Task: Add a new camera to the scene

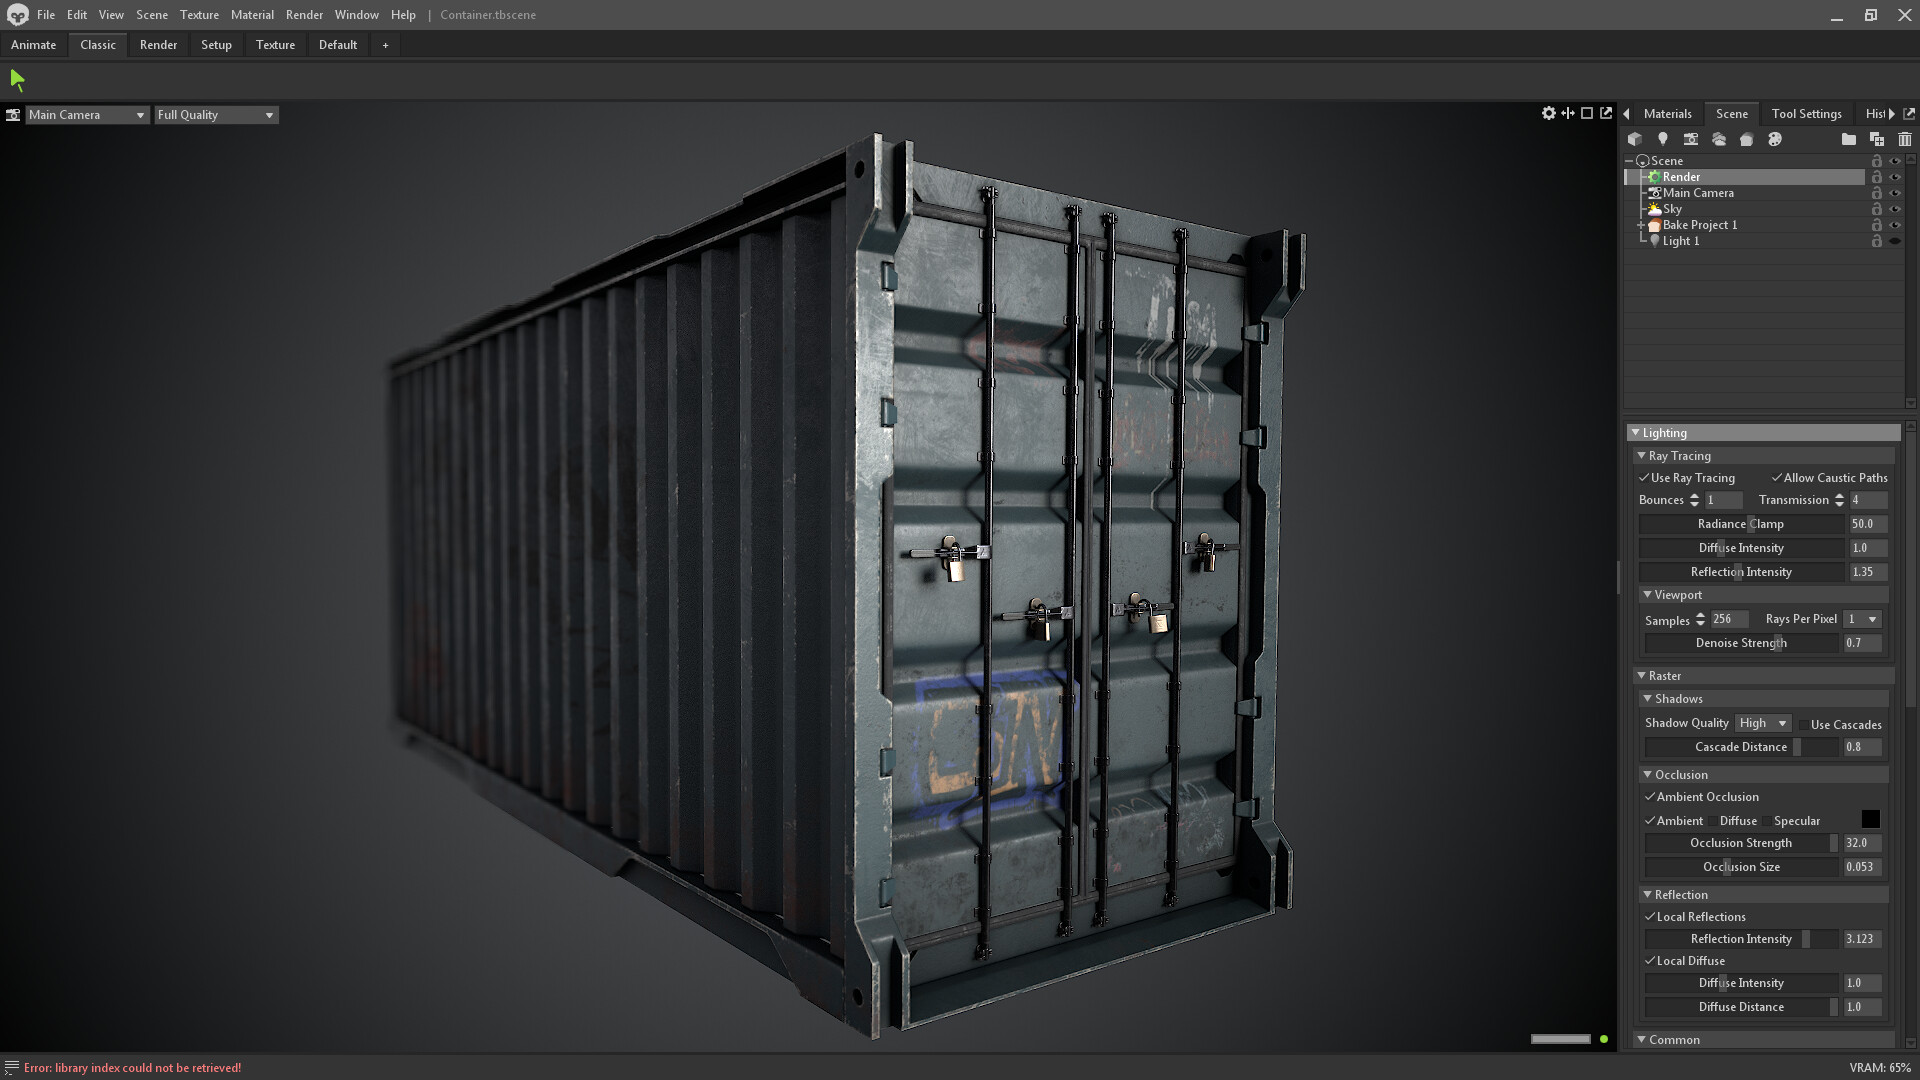Action: pos(1690,139)
